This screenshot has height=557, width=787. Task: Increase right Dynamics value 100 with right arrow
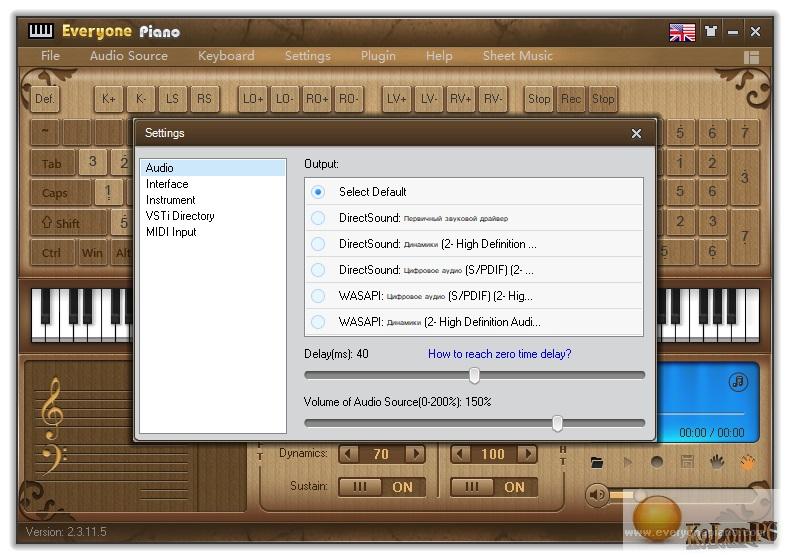[x=527, y=454]
